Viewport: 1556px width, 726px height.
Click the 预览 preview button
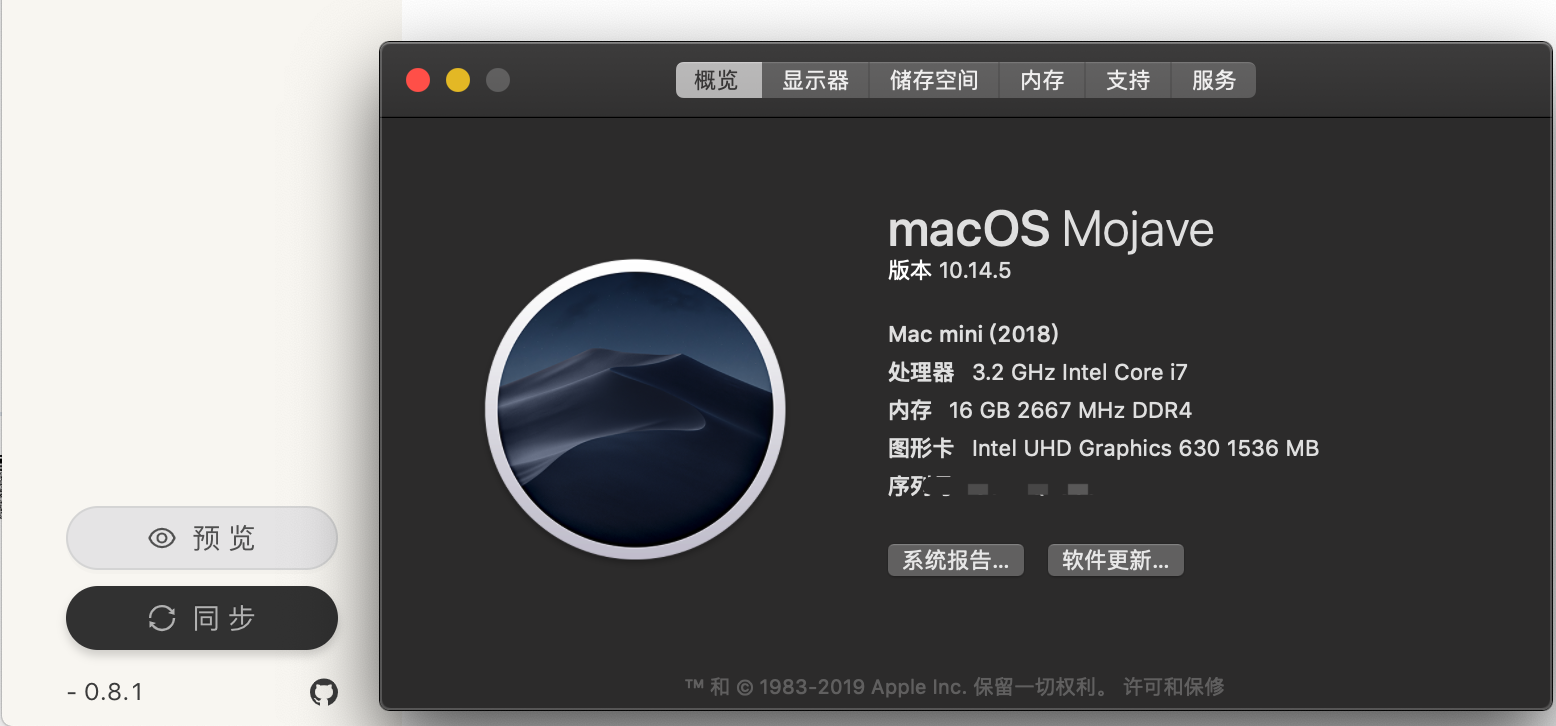pyautogui.click(x=202, y=538)
